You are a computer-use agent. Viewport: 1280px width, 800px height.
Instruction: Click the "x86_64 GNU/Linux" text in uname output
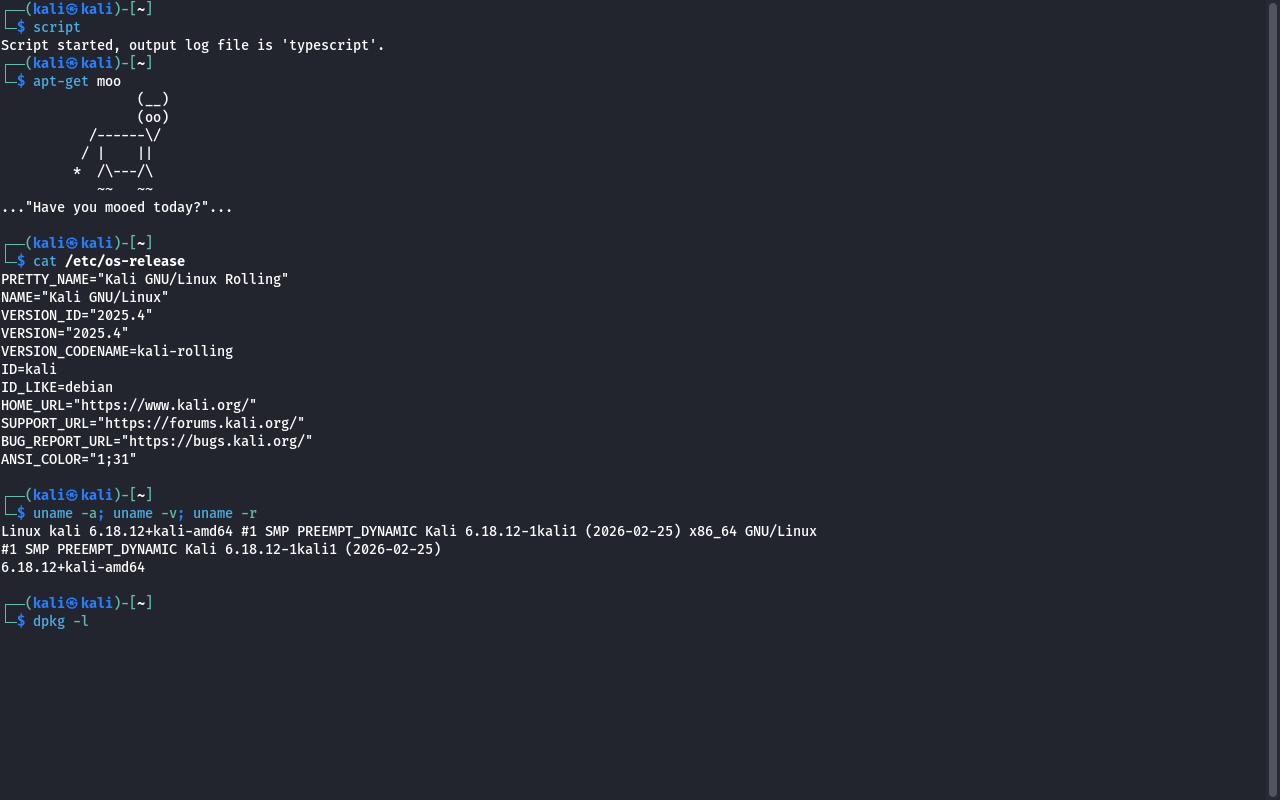click(753, 531)
